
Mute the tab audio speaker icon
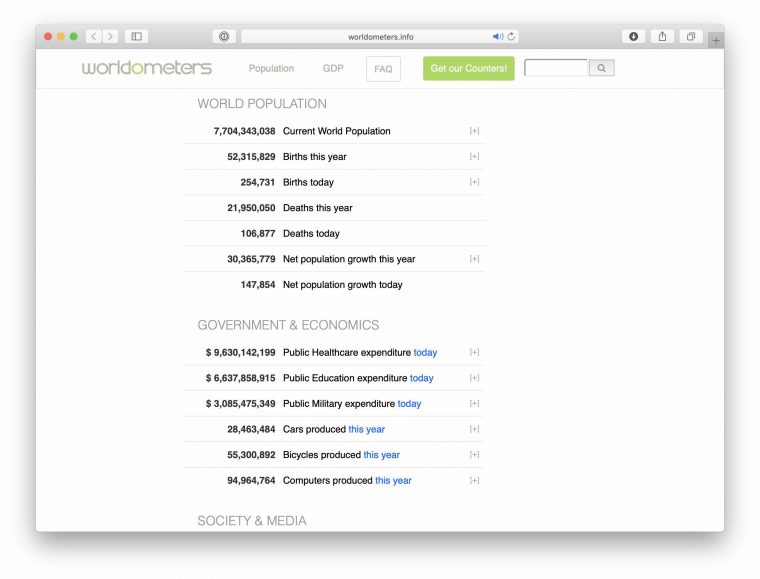coord(498,36)
